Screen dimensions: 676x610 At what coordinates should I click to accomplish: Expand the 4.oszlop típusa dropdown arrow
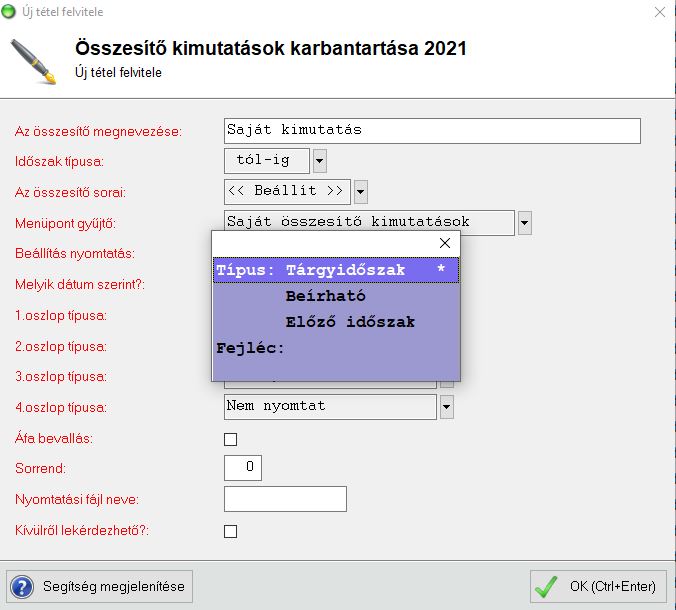(447, 407)
